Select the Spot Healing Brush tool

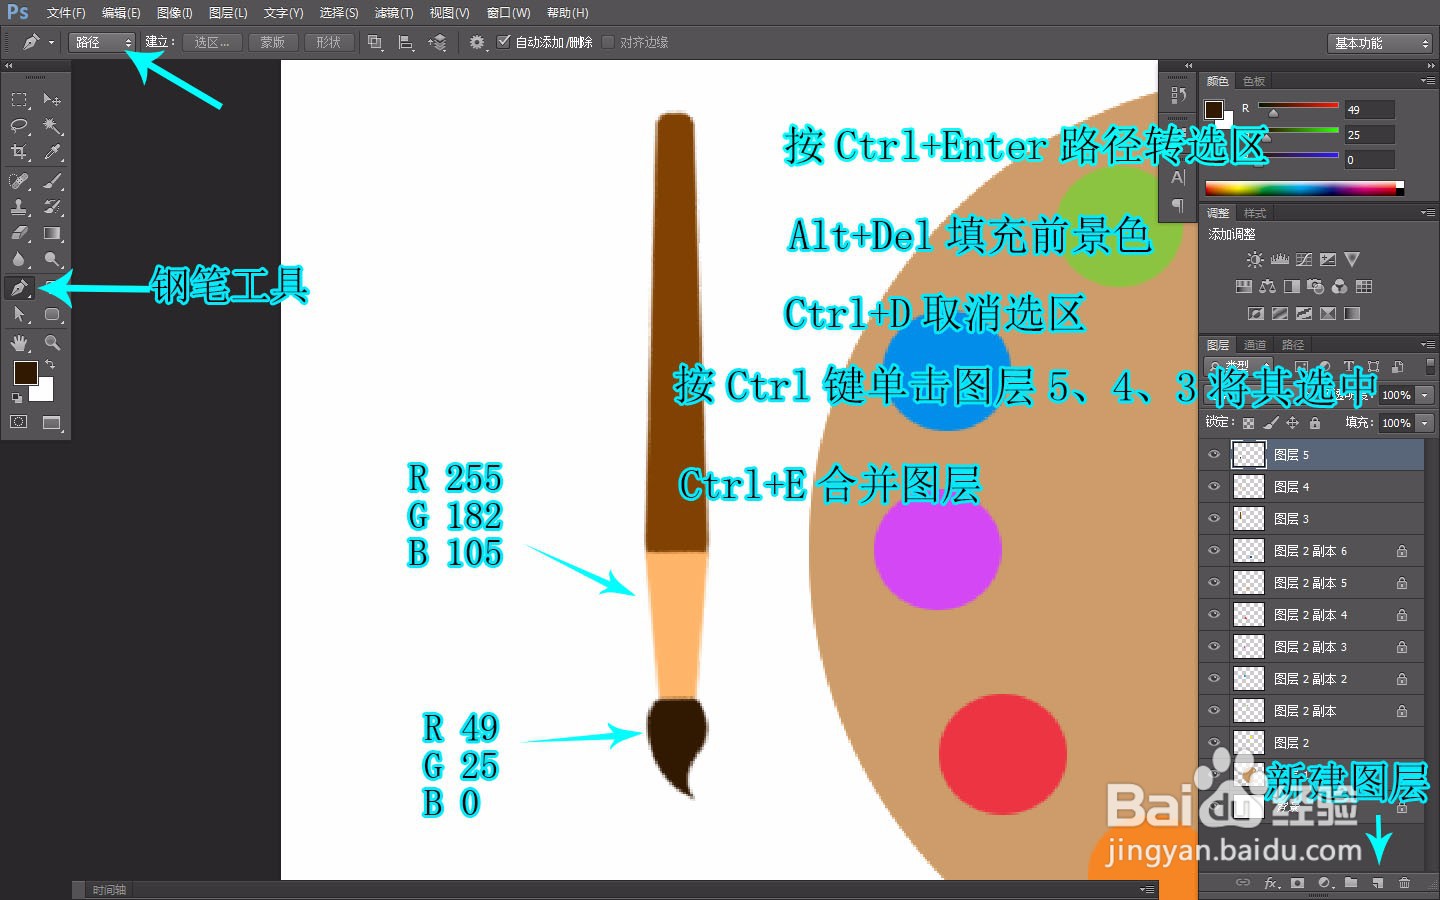click(19, 181)
